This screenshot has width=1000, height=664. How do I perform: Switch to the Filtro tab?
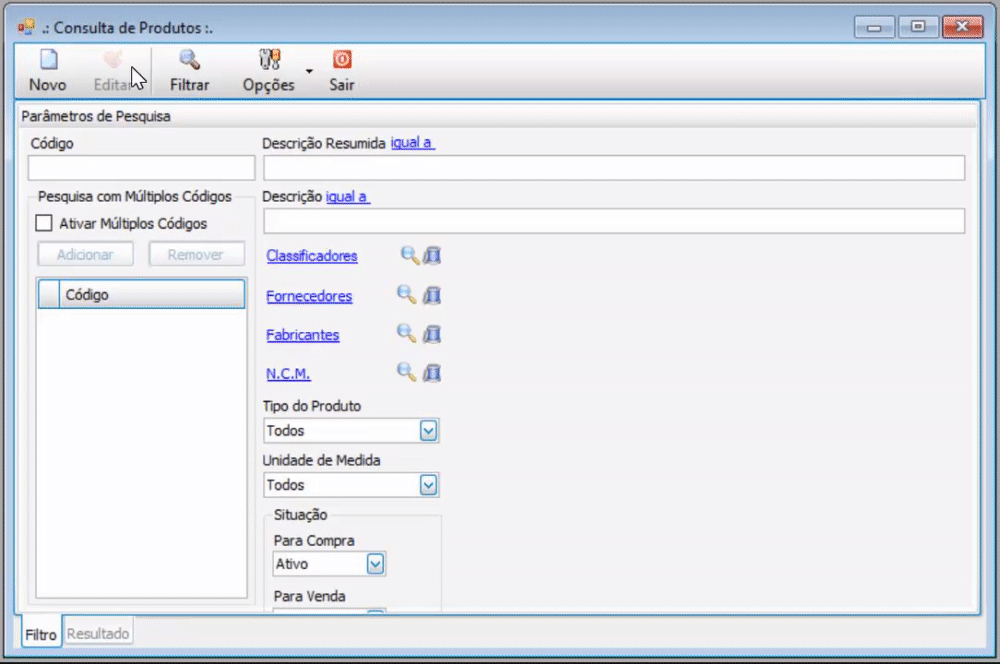[x=41, y=634]
